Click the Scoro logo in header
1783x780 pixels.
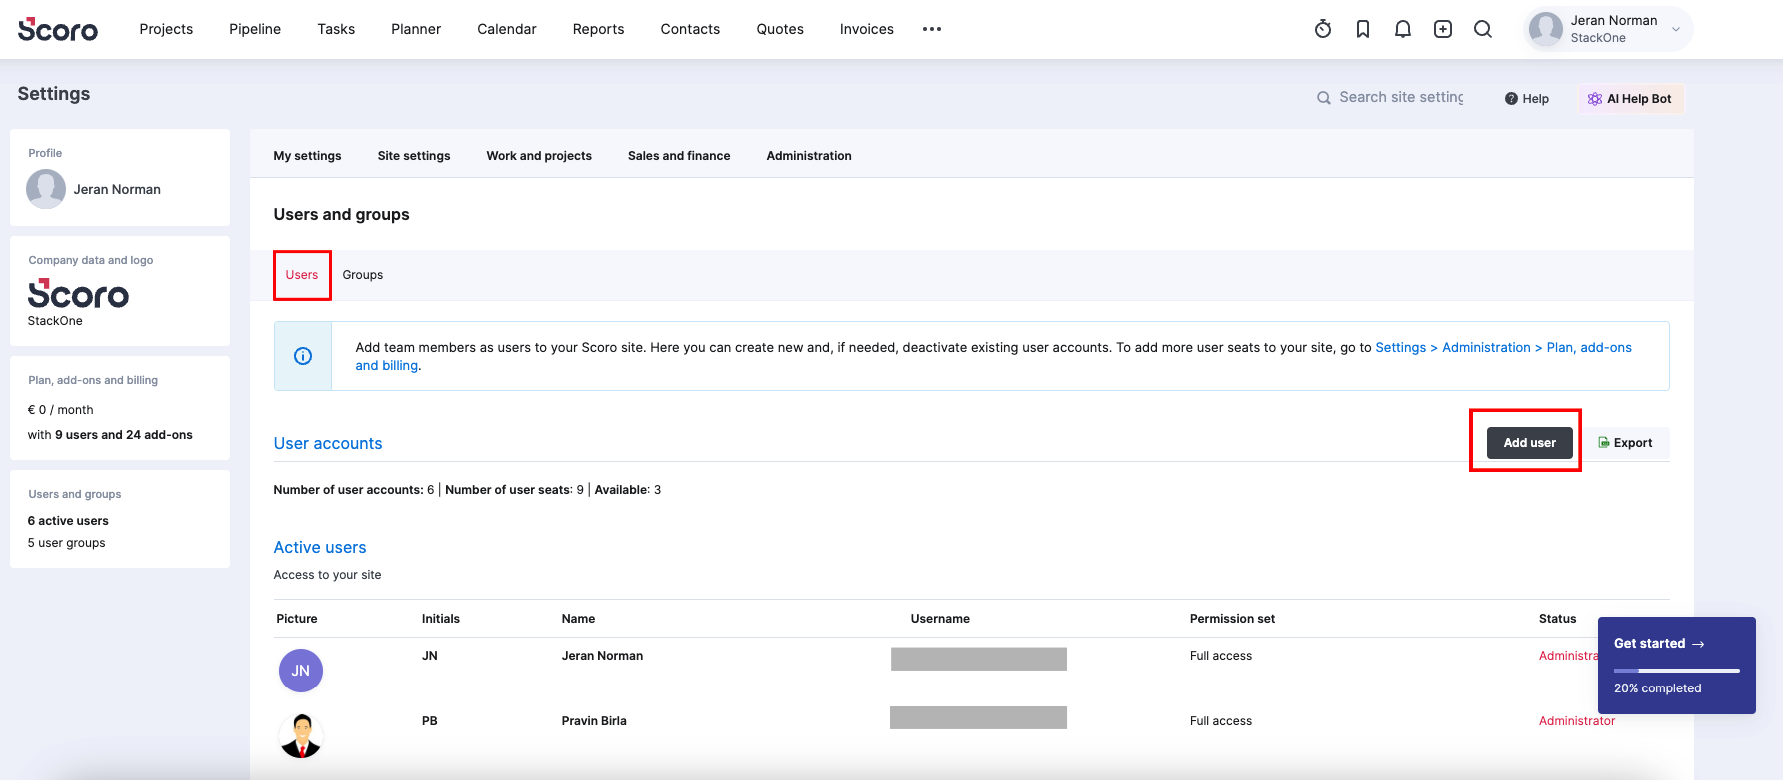58,29
